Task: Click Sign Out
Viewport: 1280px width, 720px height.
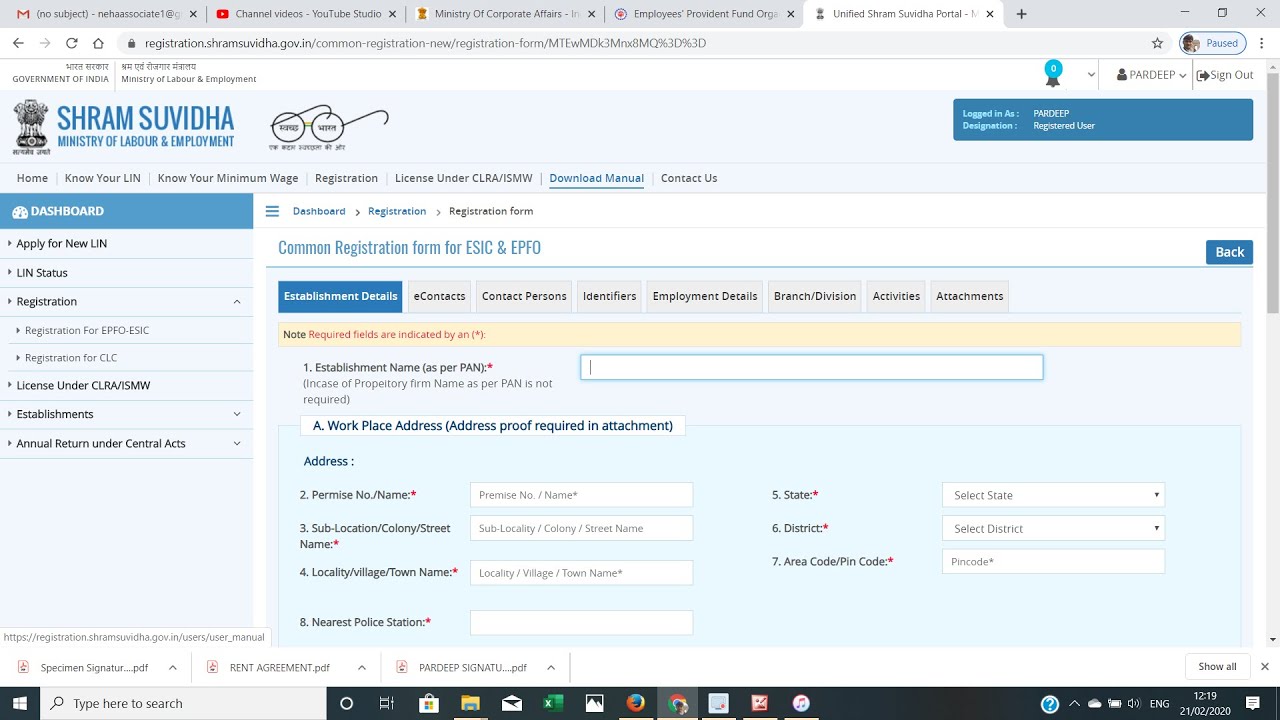Action: pos(1225,75)
